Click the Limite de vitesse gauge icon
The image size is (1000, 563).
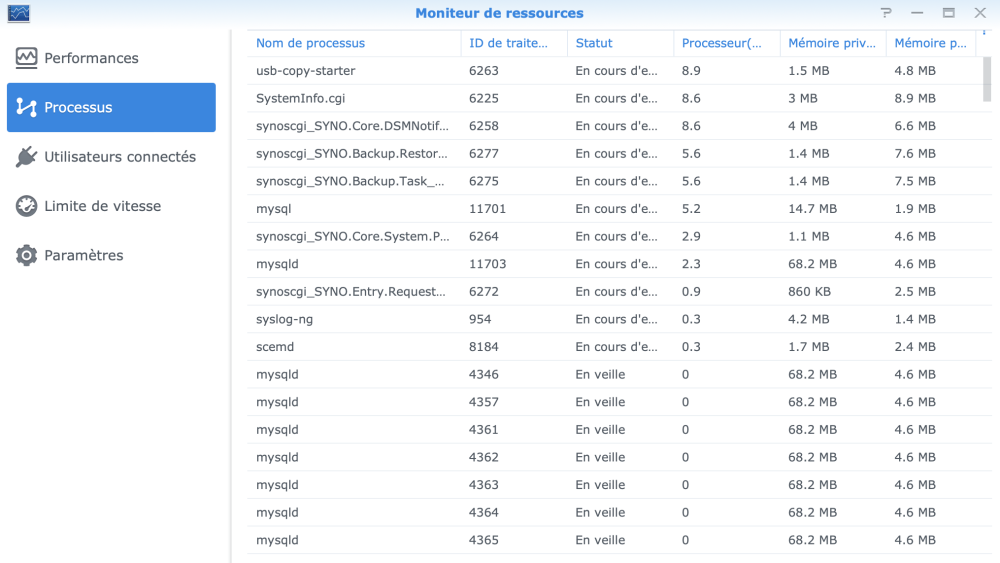26,206
